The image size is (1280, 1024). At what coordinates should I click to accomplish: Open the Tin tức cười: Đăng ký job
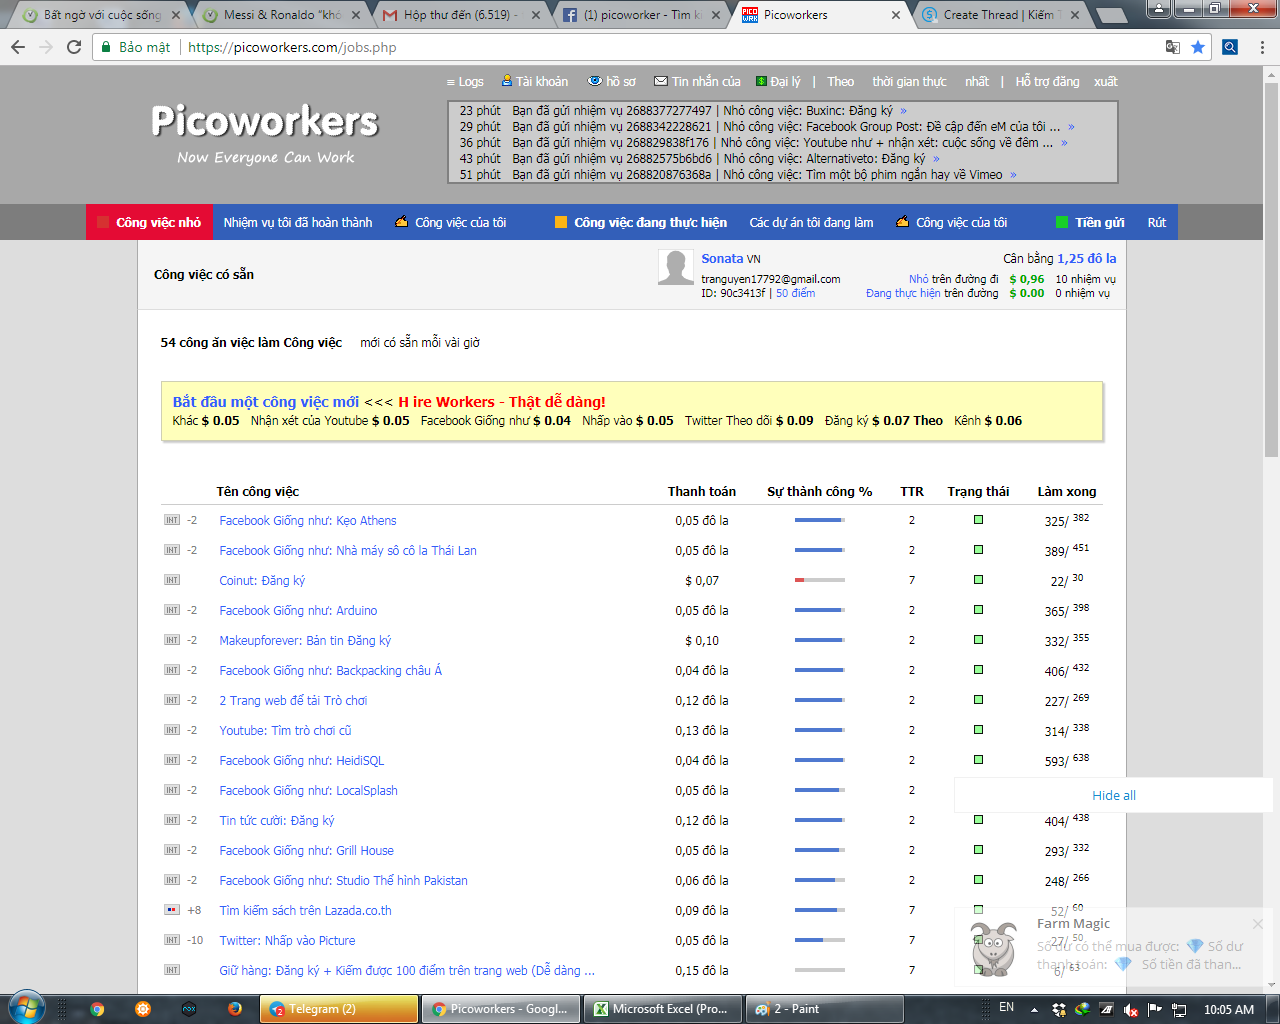click(277, 820)
